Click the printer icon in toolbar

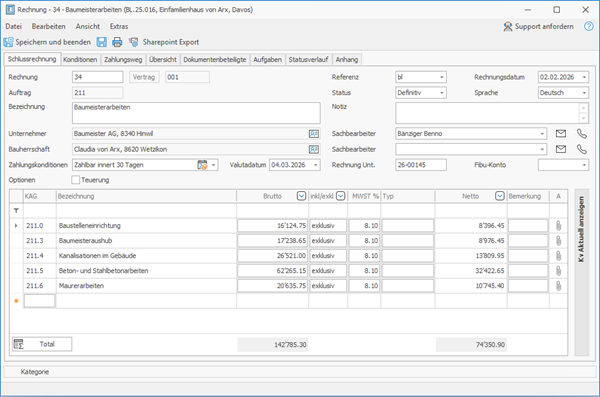(x=117, y=42)
